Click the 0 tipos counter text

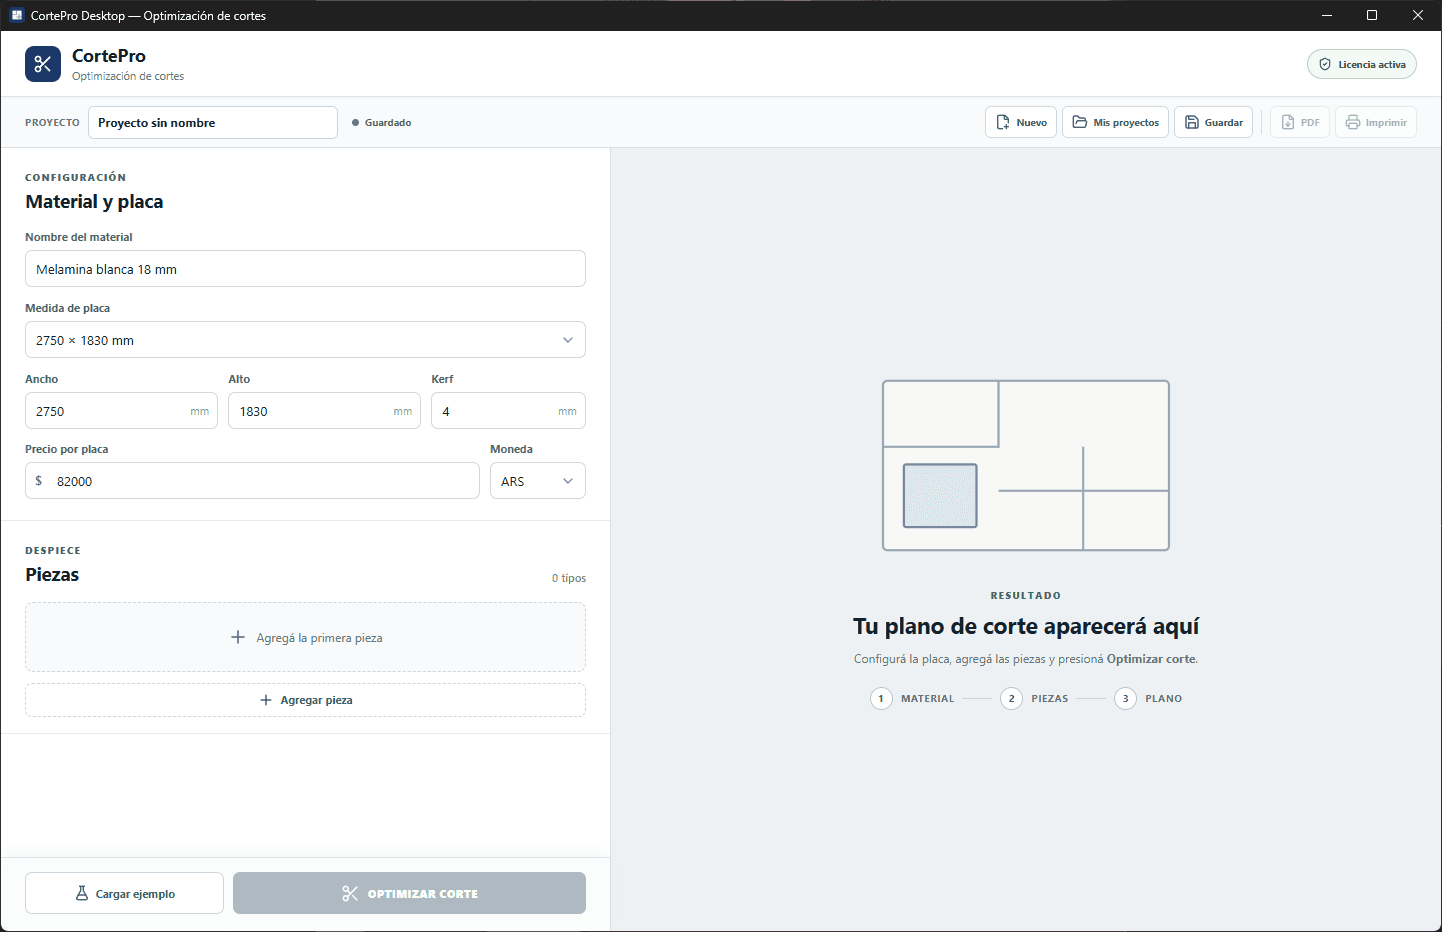[569, 578]
